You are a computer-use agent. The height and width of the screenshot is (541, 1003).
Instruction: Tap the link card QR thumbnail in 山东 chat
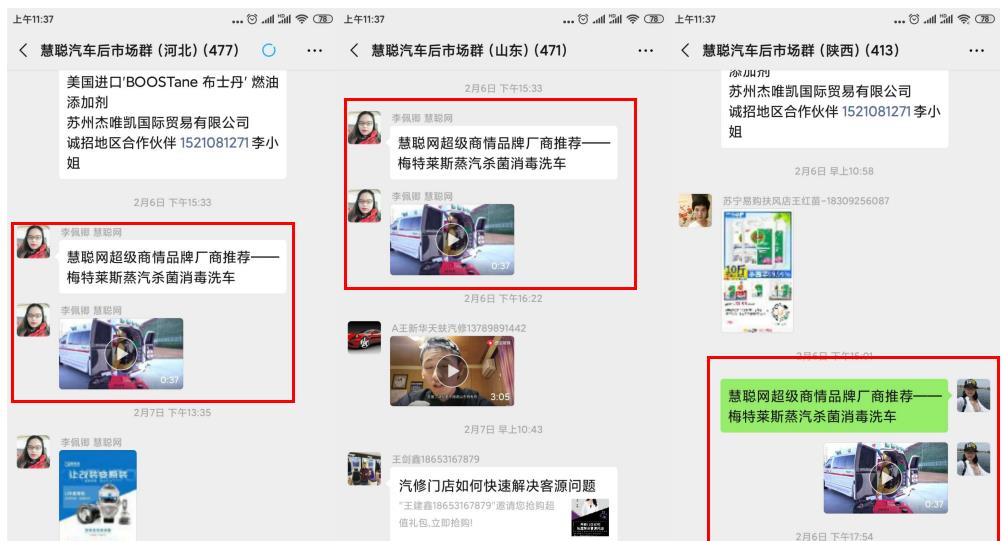coord(590,517)
